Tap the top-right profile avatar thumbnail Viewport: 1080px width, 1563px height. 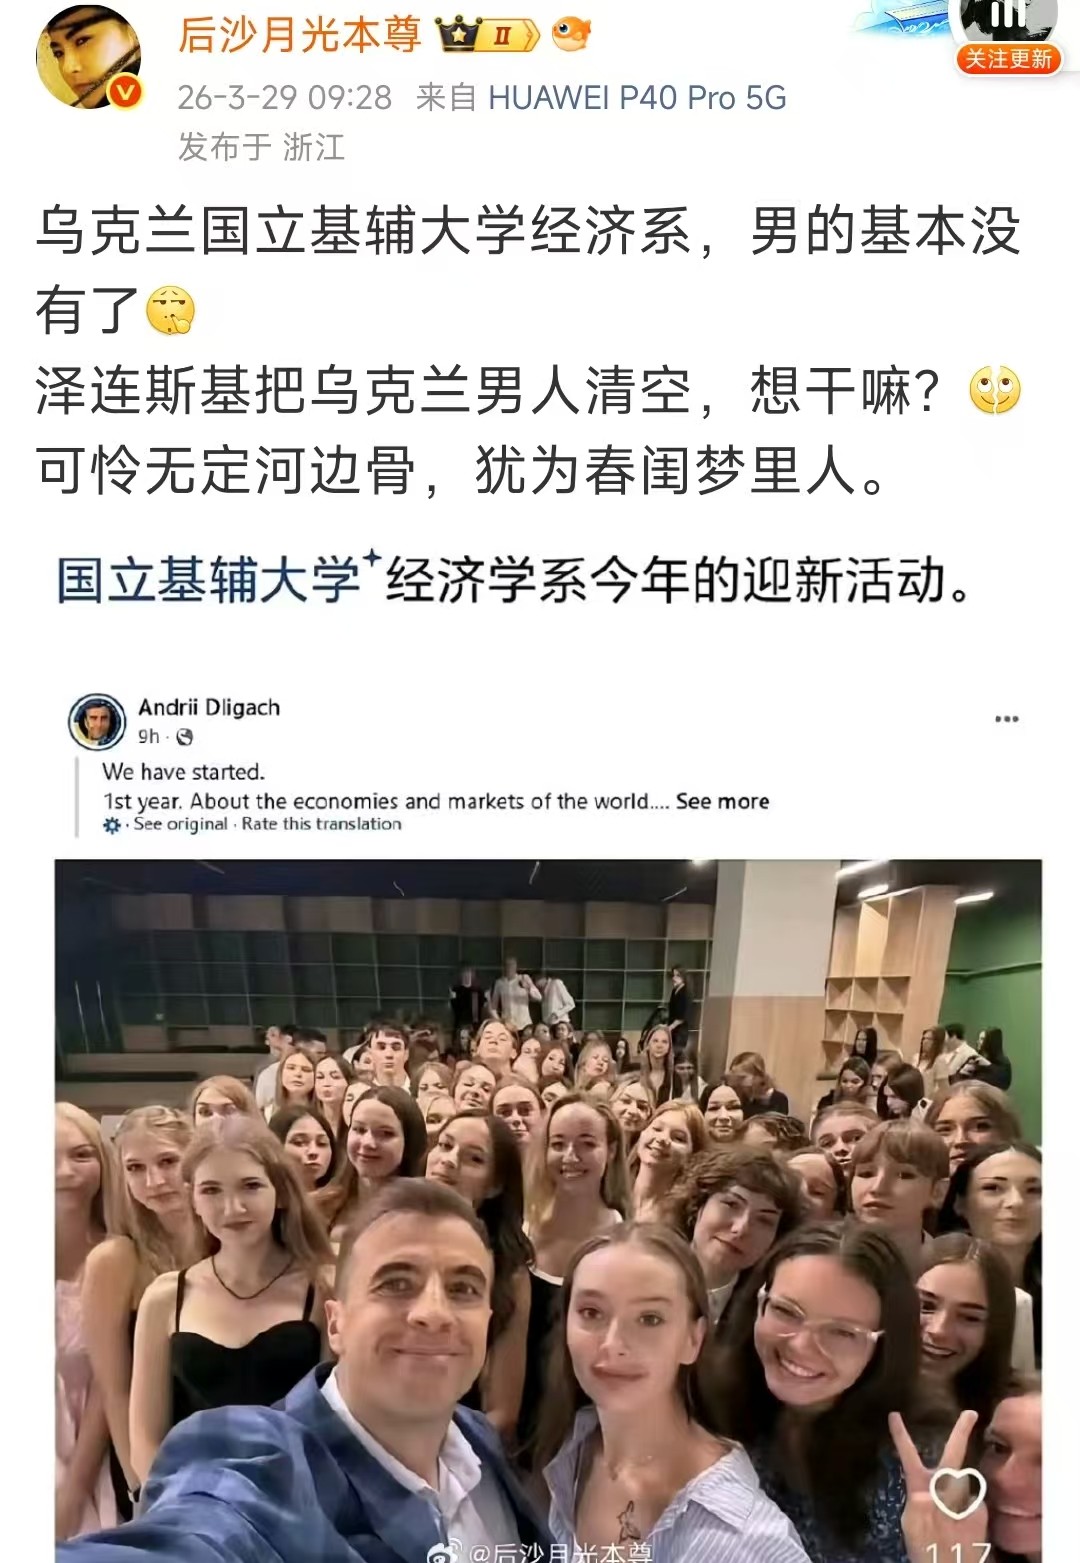click(1008, 20)
